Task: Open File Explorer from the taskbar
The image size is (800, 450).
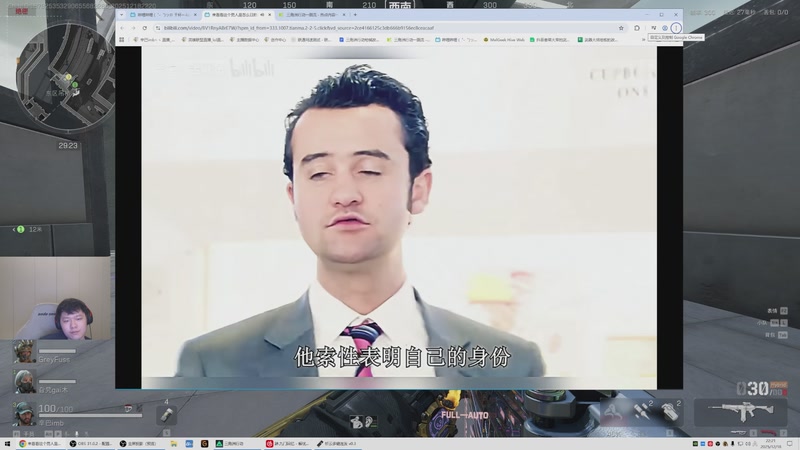Action: click(x=173, y=444)
